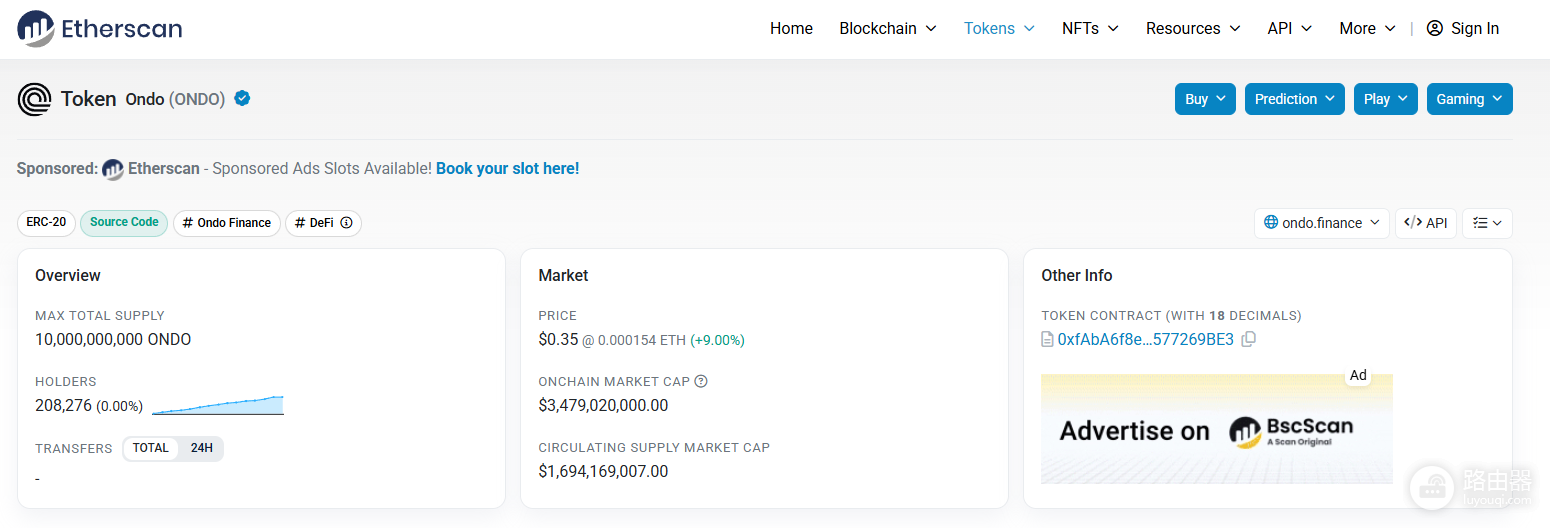Click the Ad label on banner
1550x528 pixels.
(1358, 375)
